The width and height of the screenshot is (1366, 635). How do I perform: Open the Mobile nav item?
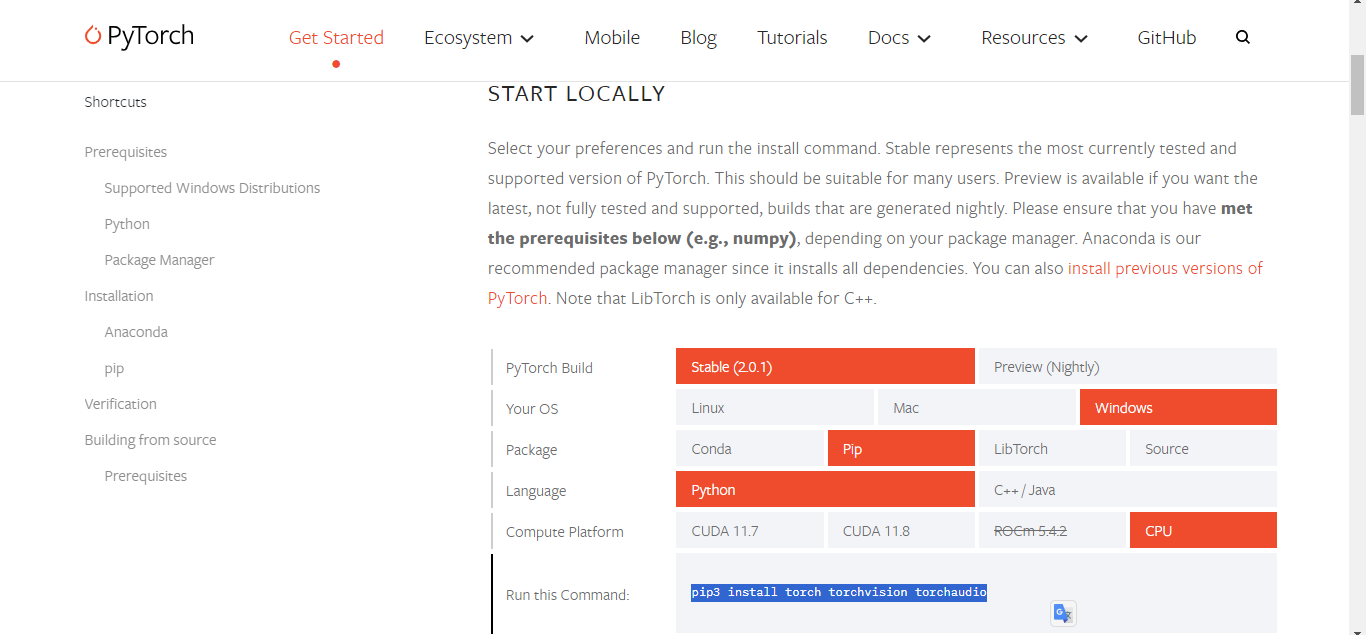tap(612, 37)
